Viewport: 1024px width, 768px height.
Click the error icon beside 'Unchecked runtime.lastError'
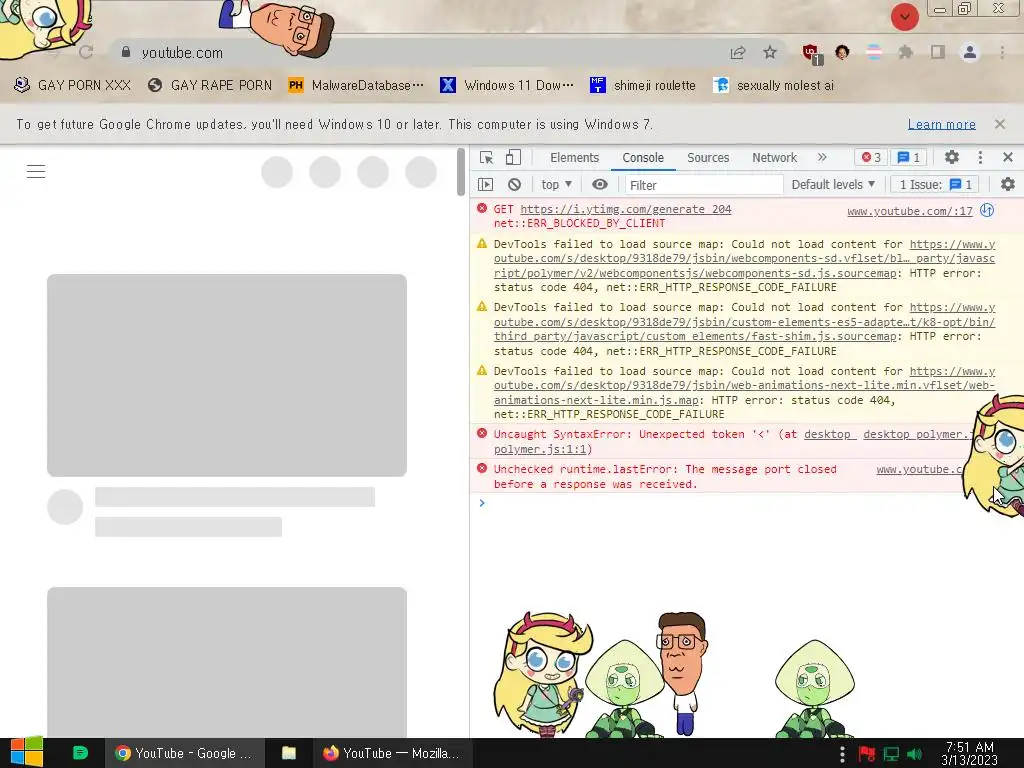482,468
